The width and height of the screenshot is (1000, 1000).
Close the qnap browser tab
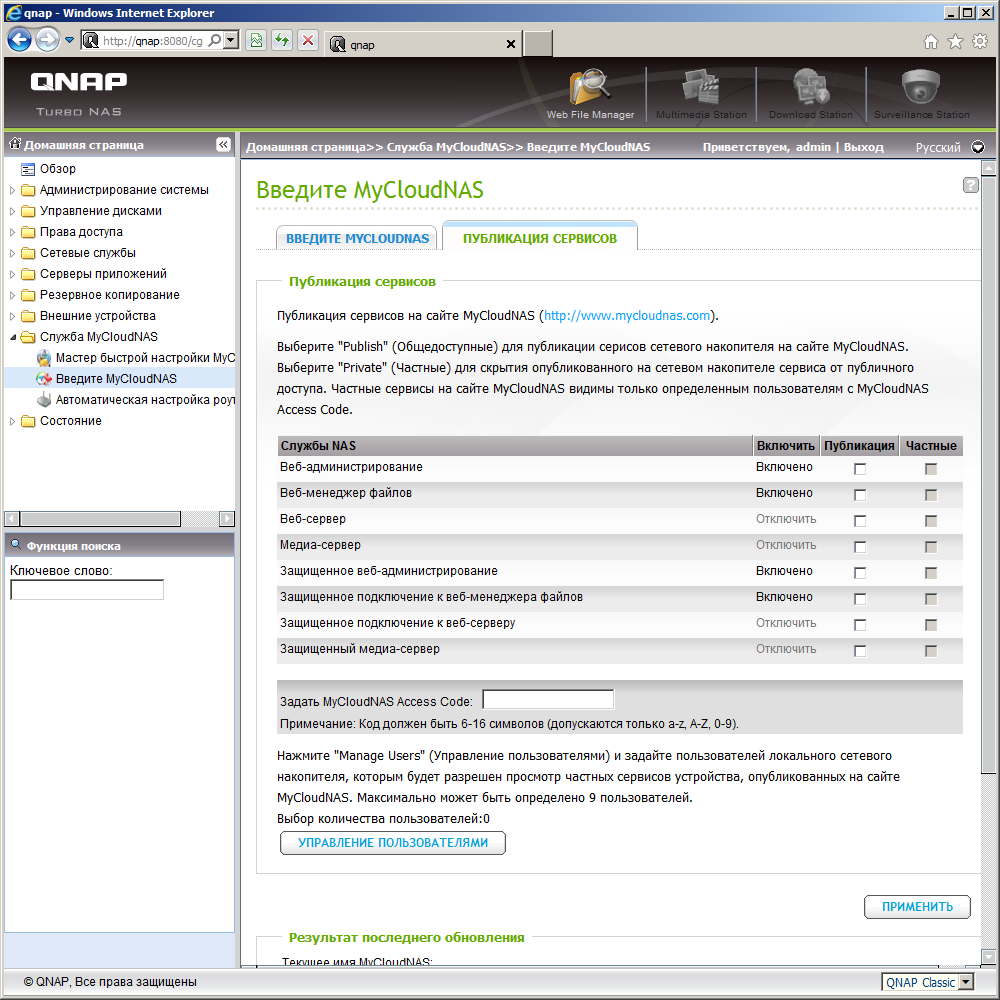pos(510,44)
